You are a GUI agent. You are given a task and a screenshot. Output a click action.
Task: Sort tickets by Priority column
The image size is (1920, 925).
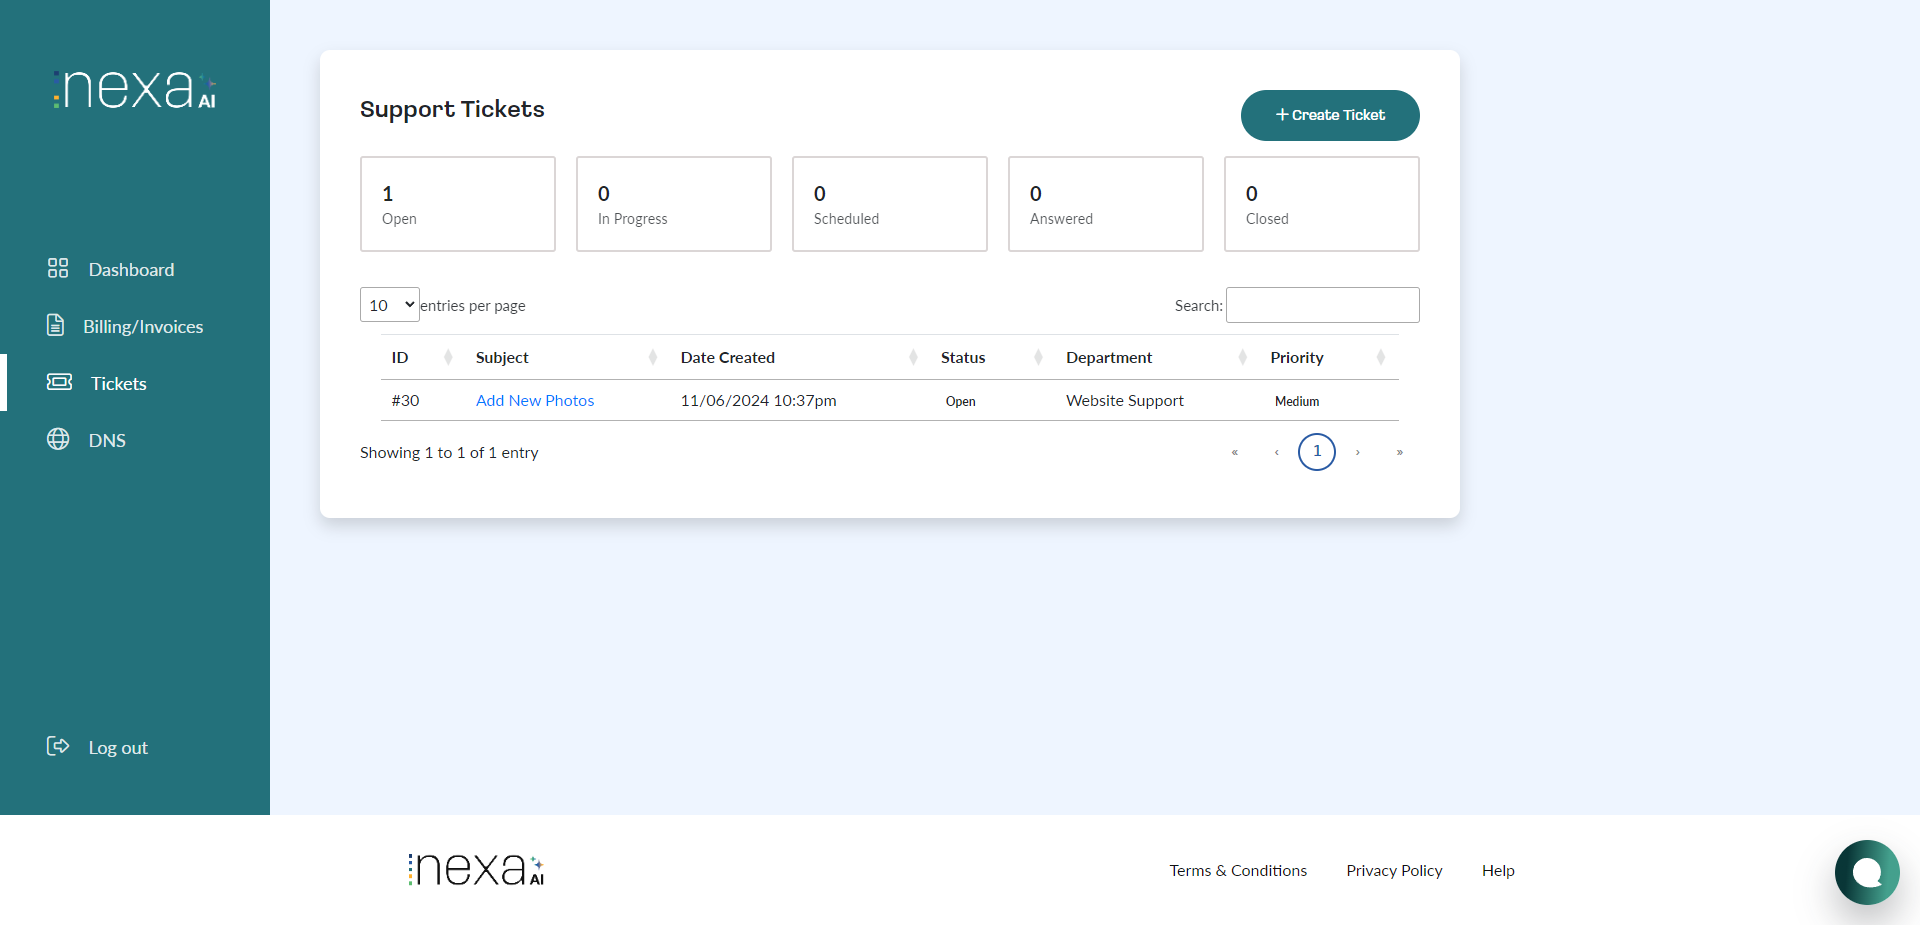pos(1325,357)
